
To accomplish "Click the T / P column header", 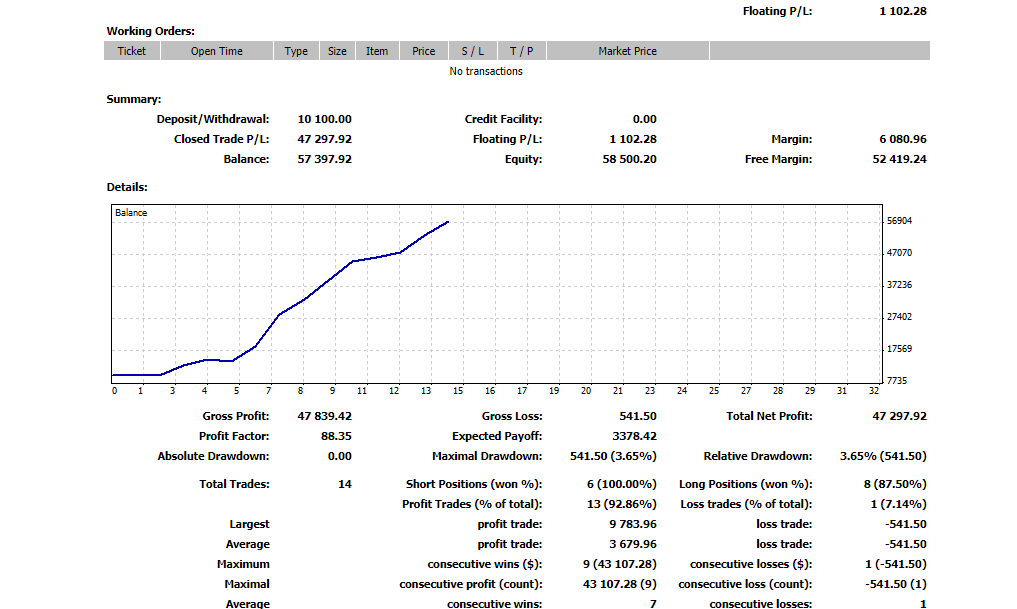I will (x=521, y=51).
